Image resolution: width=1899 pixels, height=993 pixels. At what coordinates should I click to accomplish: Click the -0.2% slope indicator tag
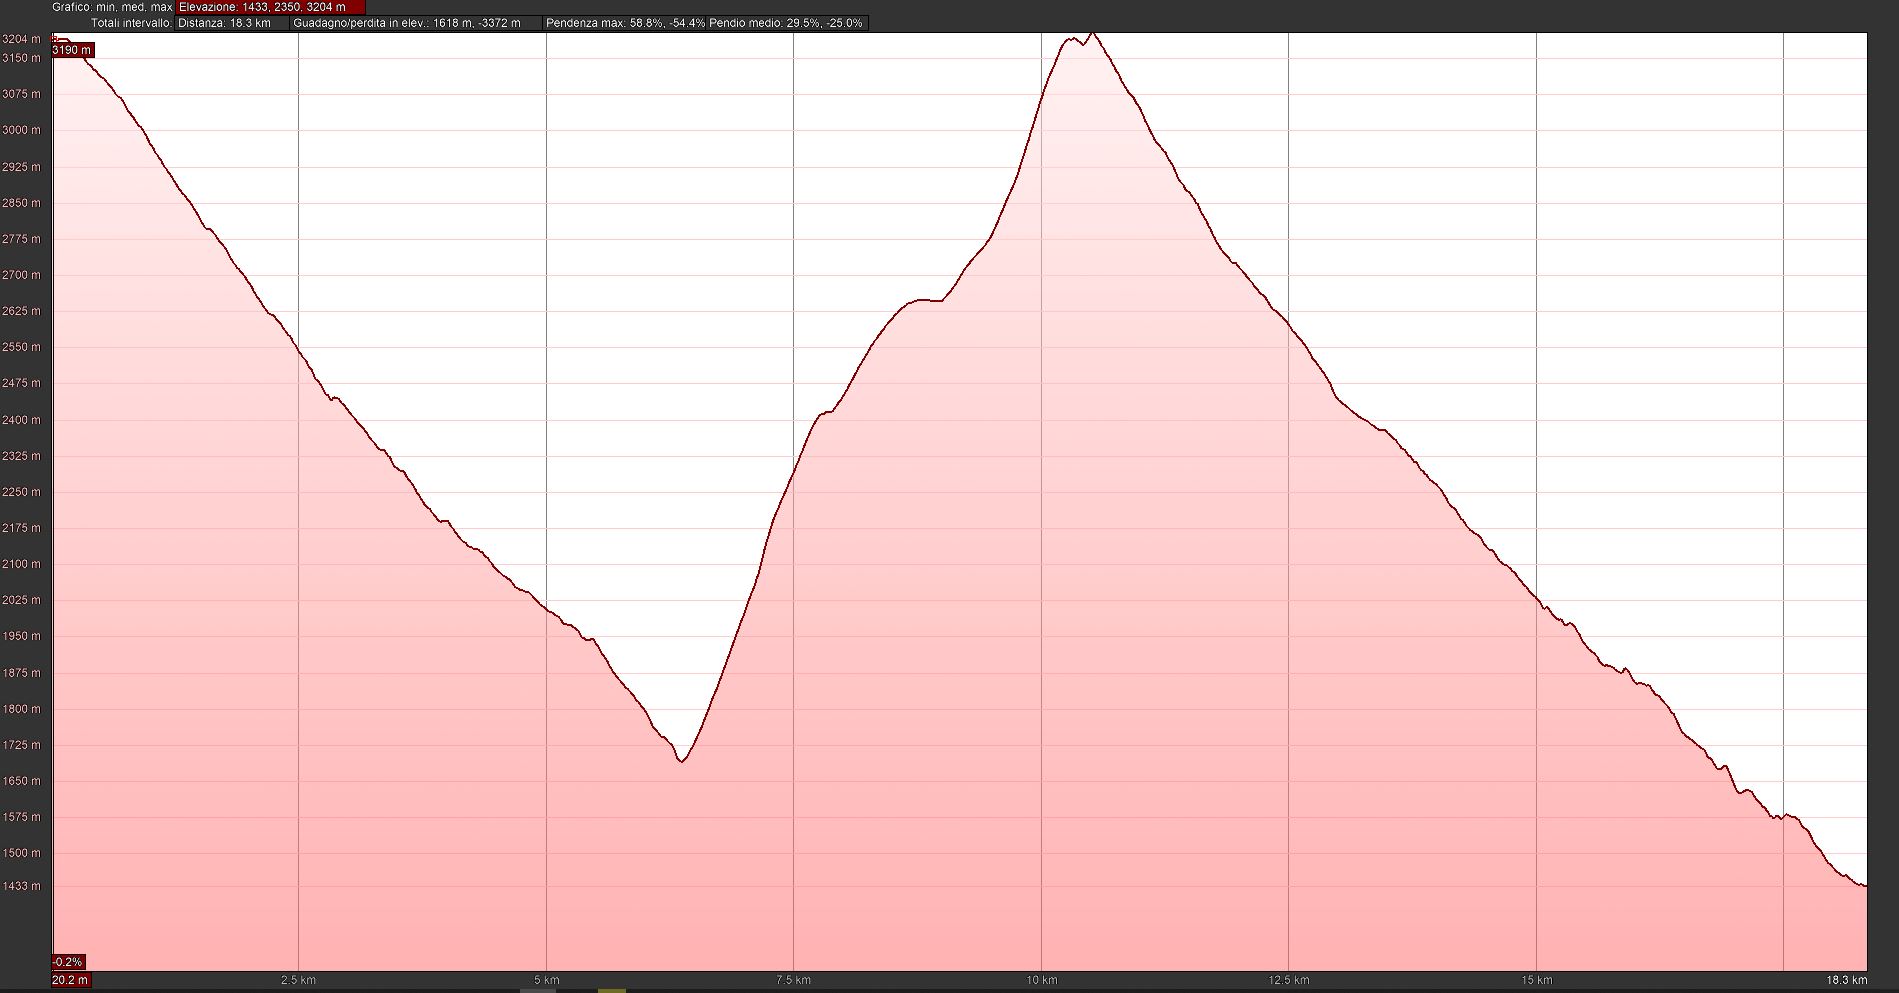pos(68,962)
